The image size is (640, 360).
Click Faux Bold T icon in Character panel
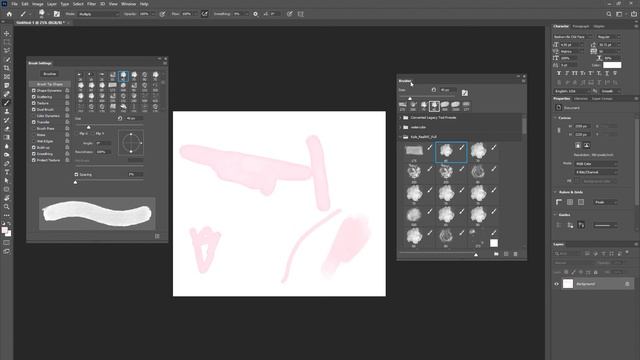(559, 73)
